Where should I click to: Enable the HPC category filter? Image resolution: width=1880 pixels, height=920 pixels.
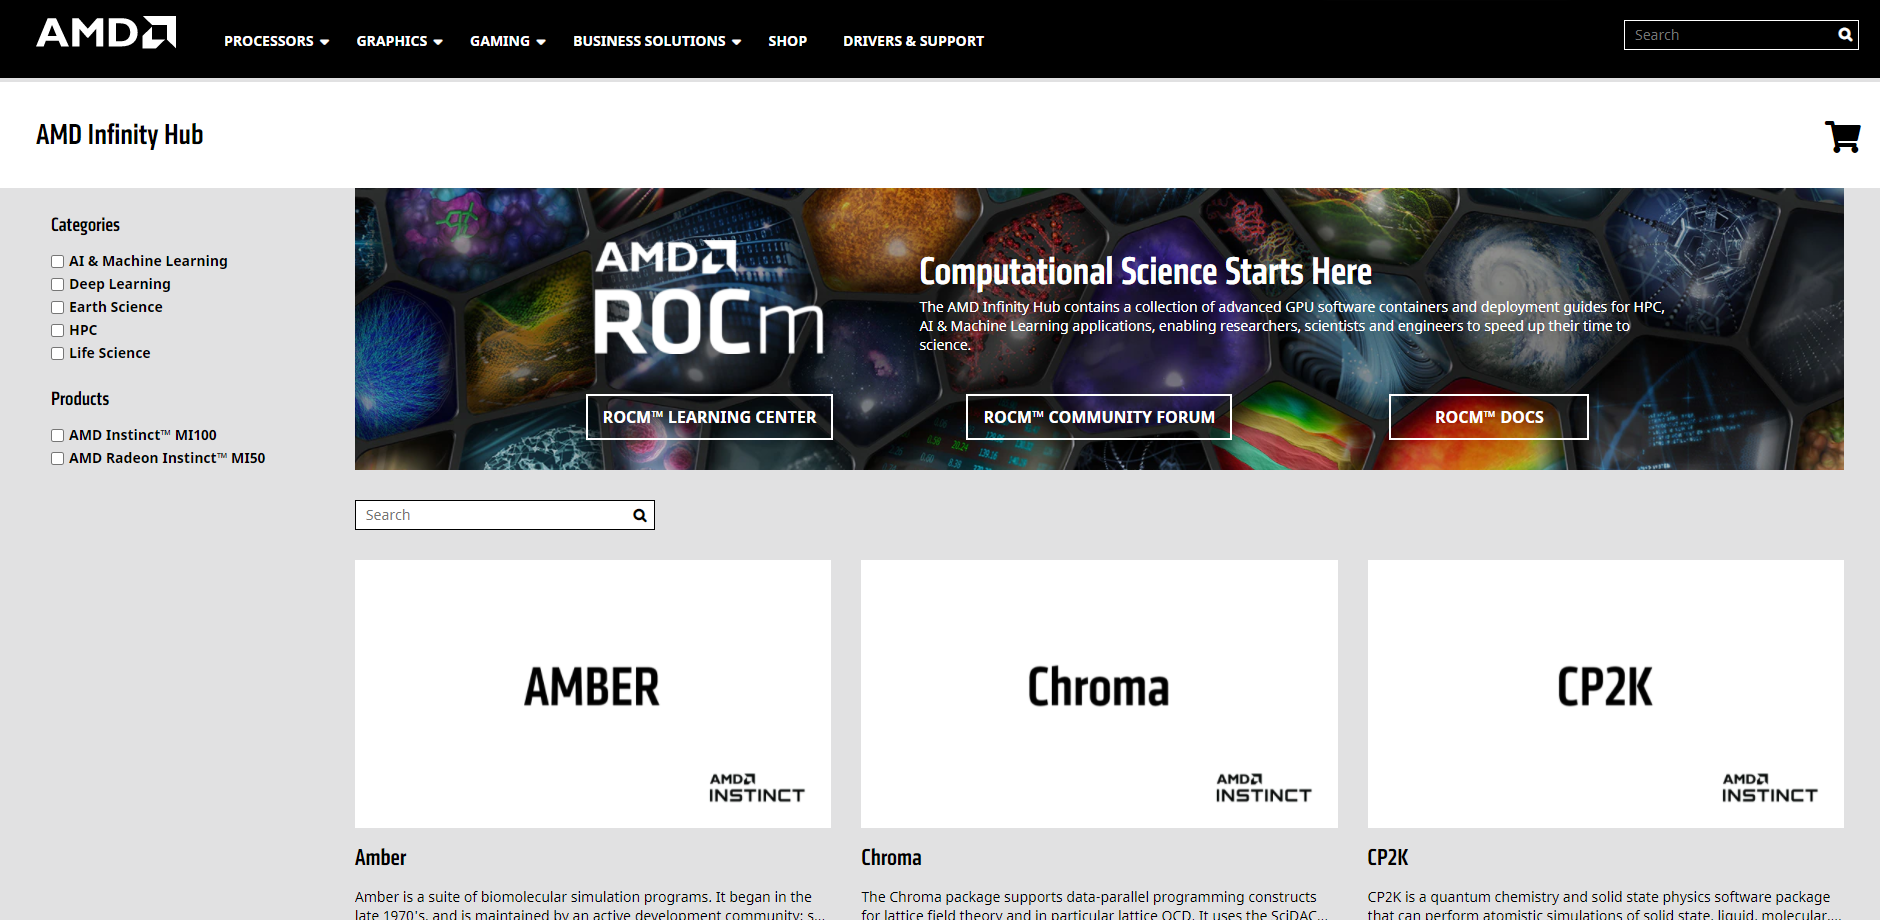57,331
